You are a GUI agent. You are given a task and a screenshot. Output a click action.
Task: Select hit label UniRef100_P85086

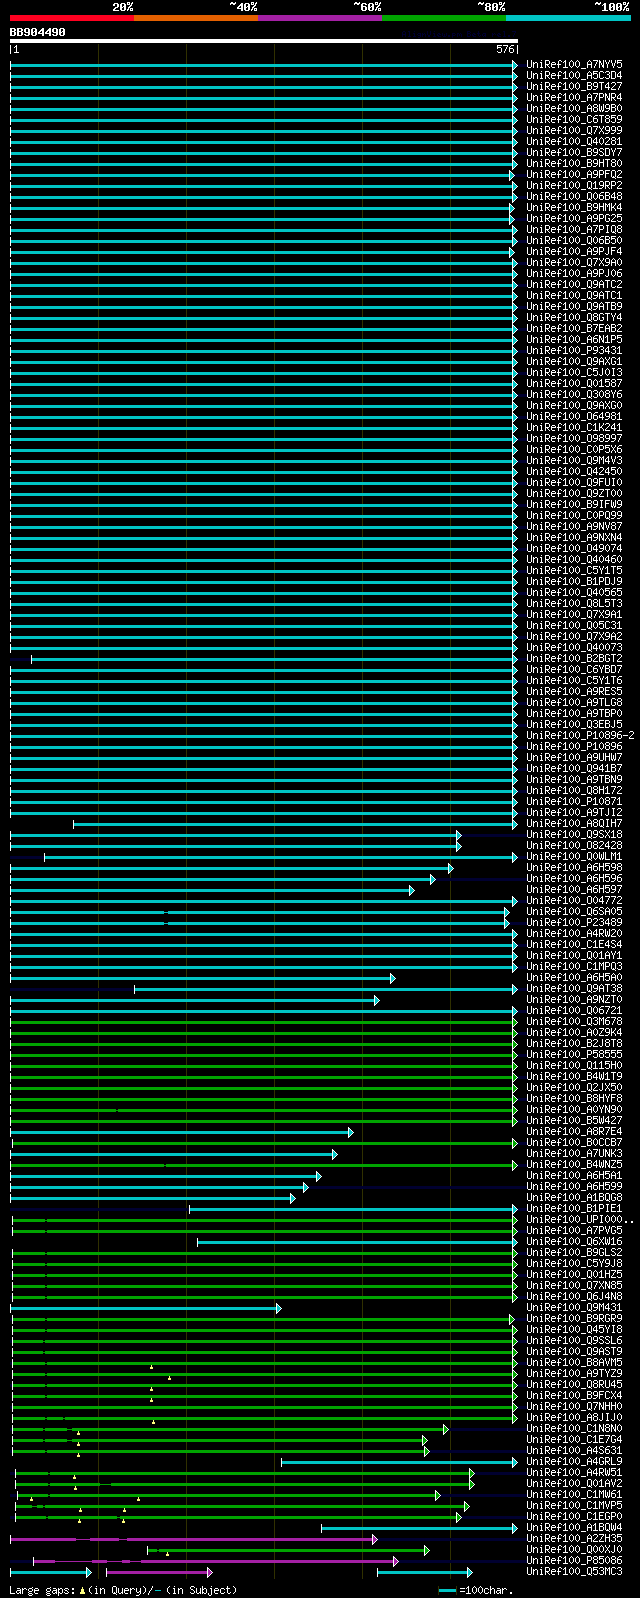click(574, 1560)
